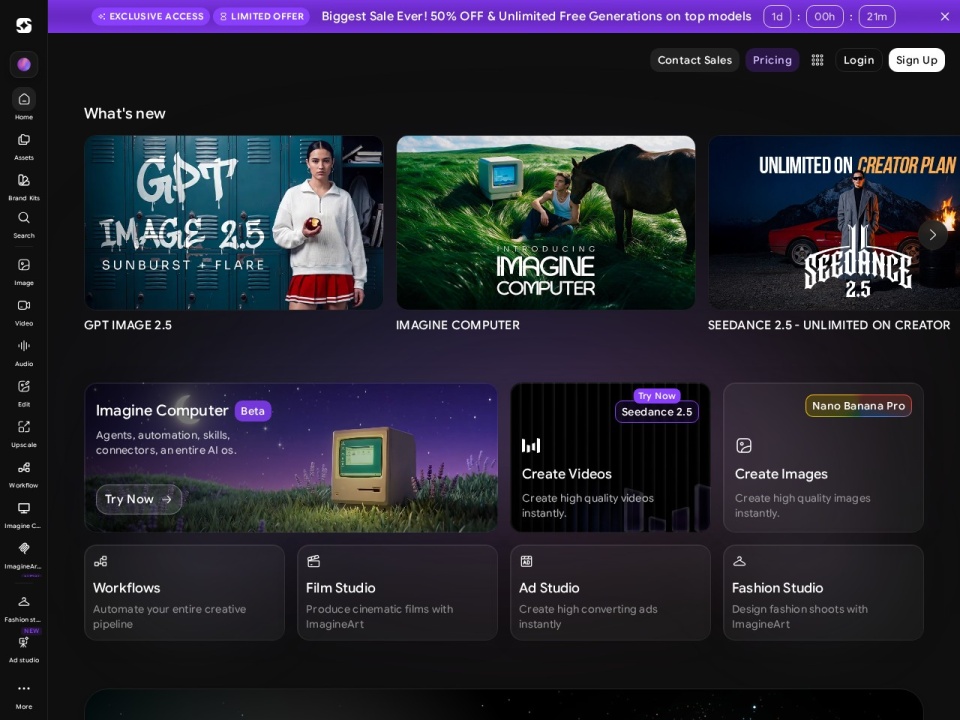Show next What's new cards

pyautogui.click(x=932, y=234)
